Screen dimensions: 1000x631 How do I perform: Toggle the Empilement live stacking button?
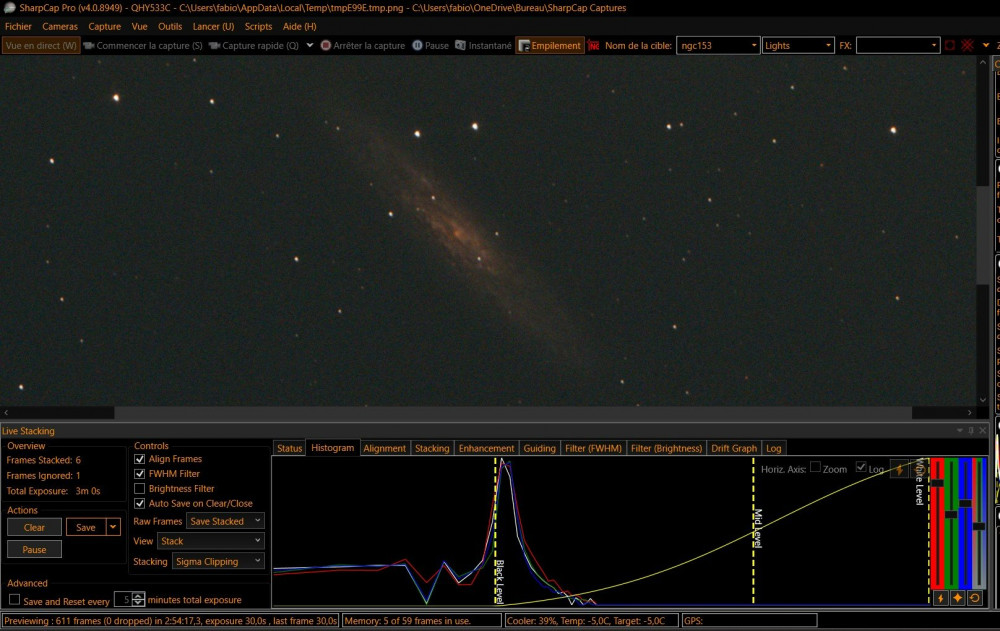(550, 45)
